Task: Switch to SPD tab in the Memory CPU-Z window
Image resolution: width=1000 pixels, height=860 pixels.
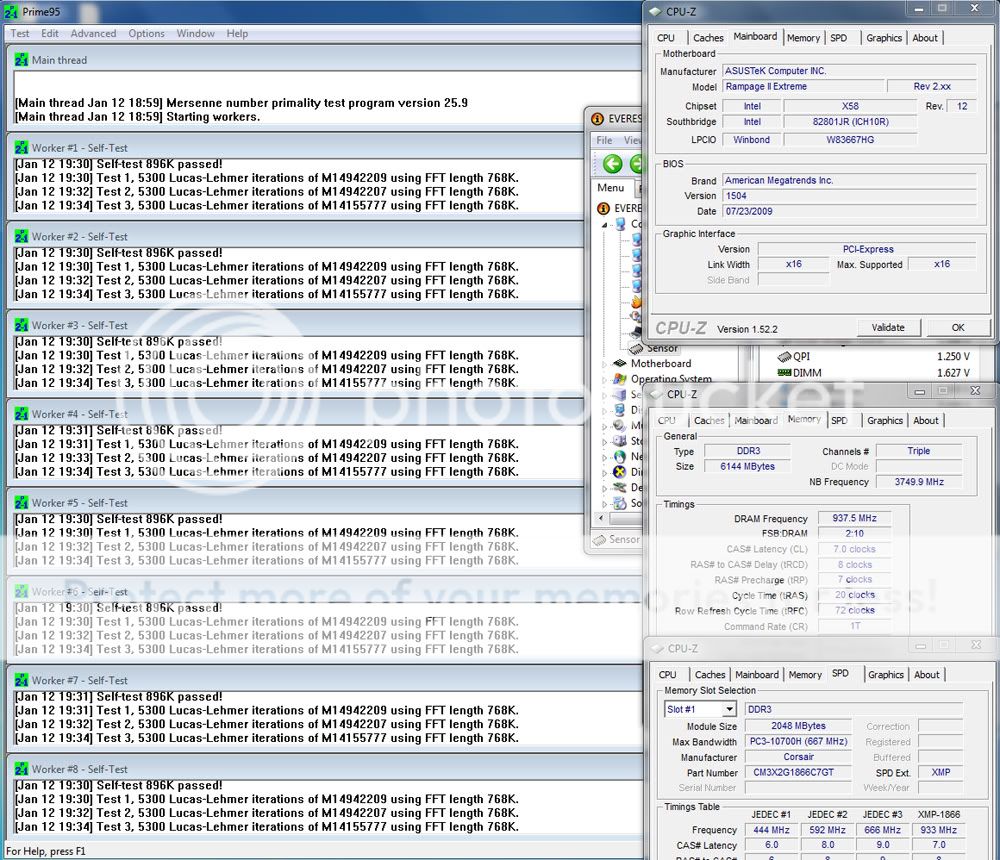Action: click(x=839, y=421)
